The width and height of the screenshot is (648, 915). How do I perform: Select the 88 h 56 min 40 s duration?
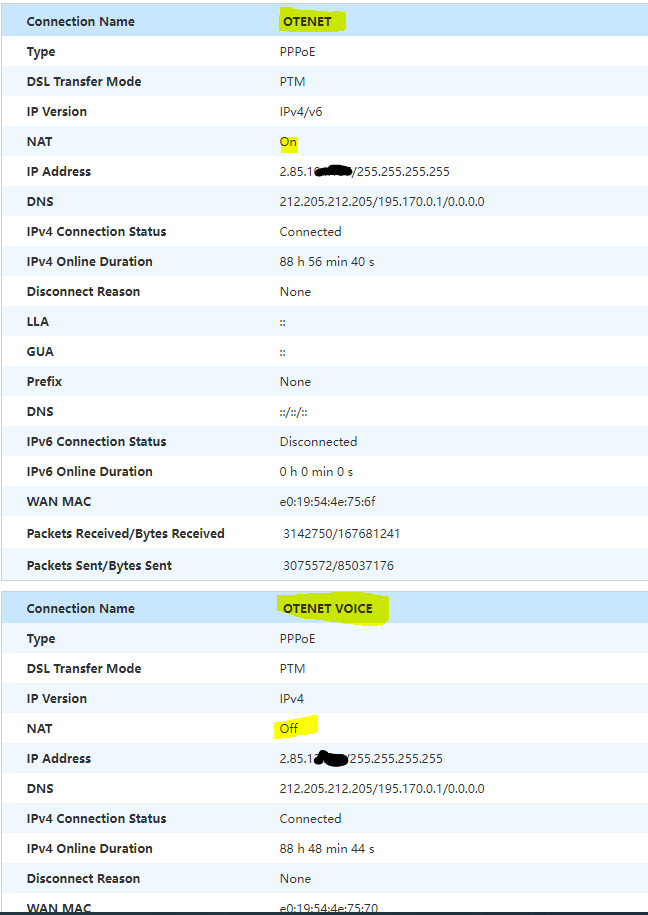tap(327, 261)
